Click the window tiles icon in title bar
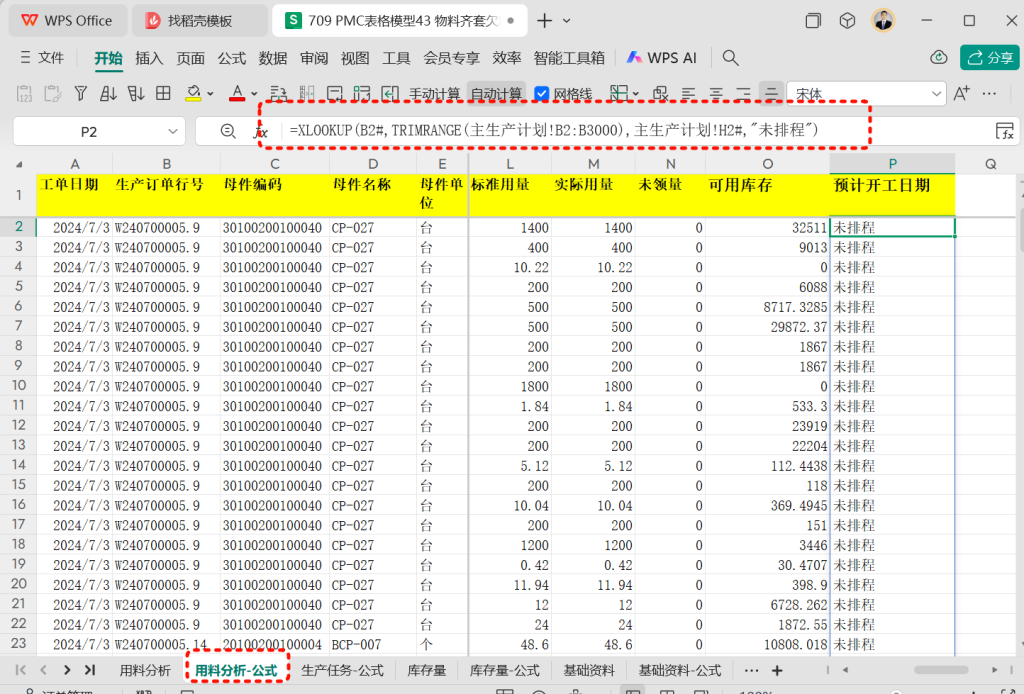Screen dimensions: 1024x694 tap(812, 21)
